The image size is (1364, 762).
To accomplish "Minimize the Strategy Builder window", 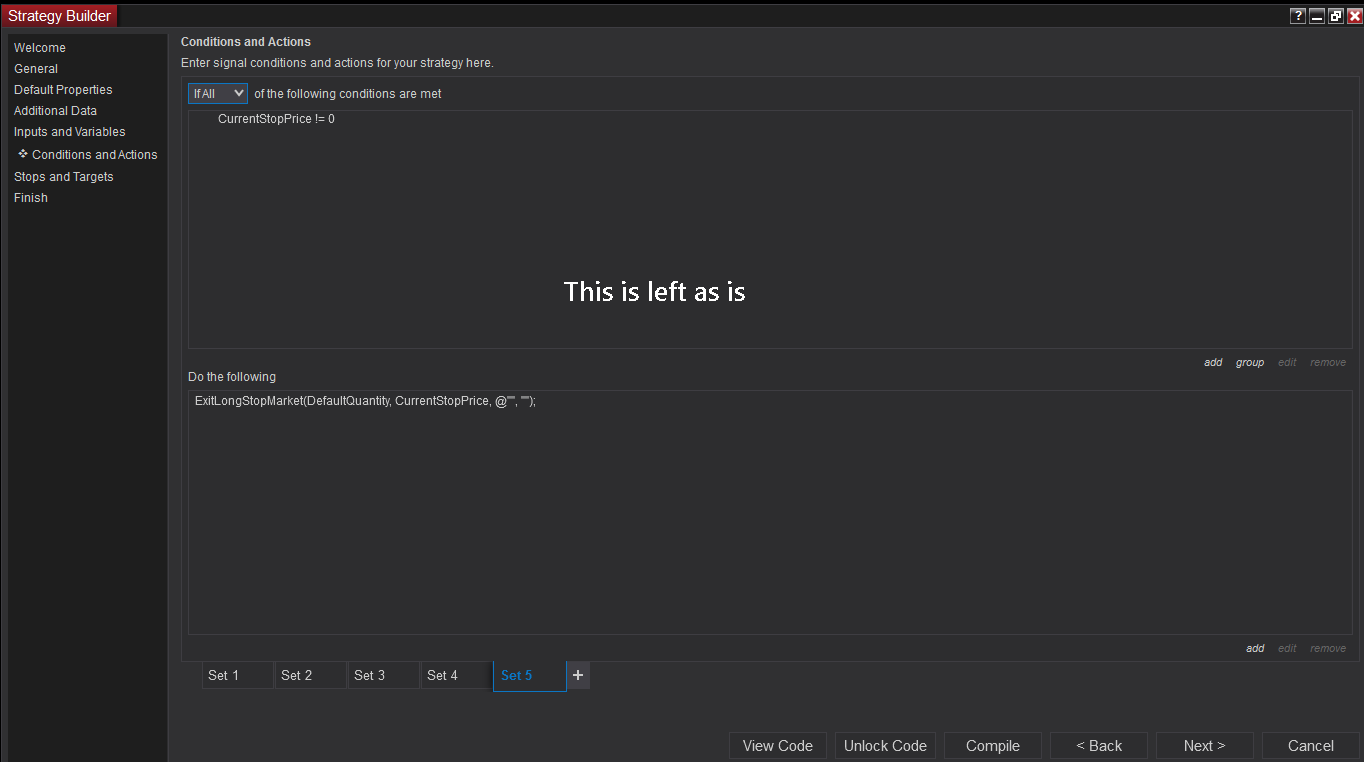I will (1317, 16).
